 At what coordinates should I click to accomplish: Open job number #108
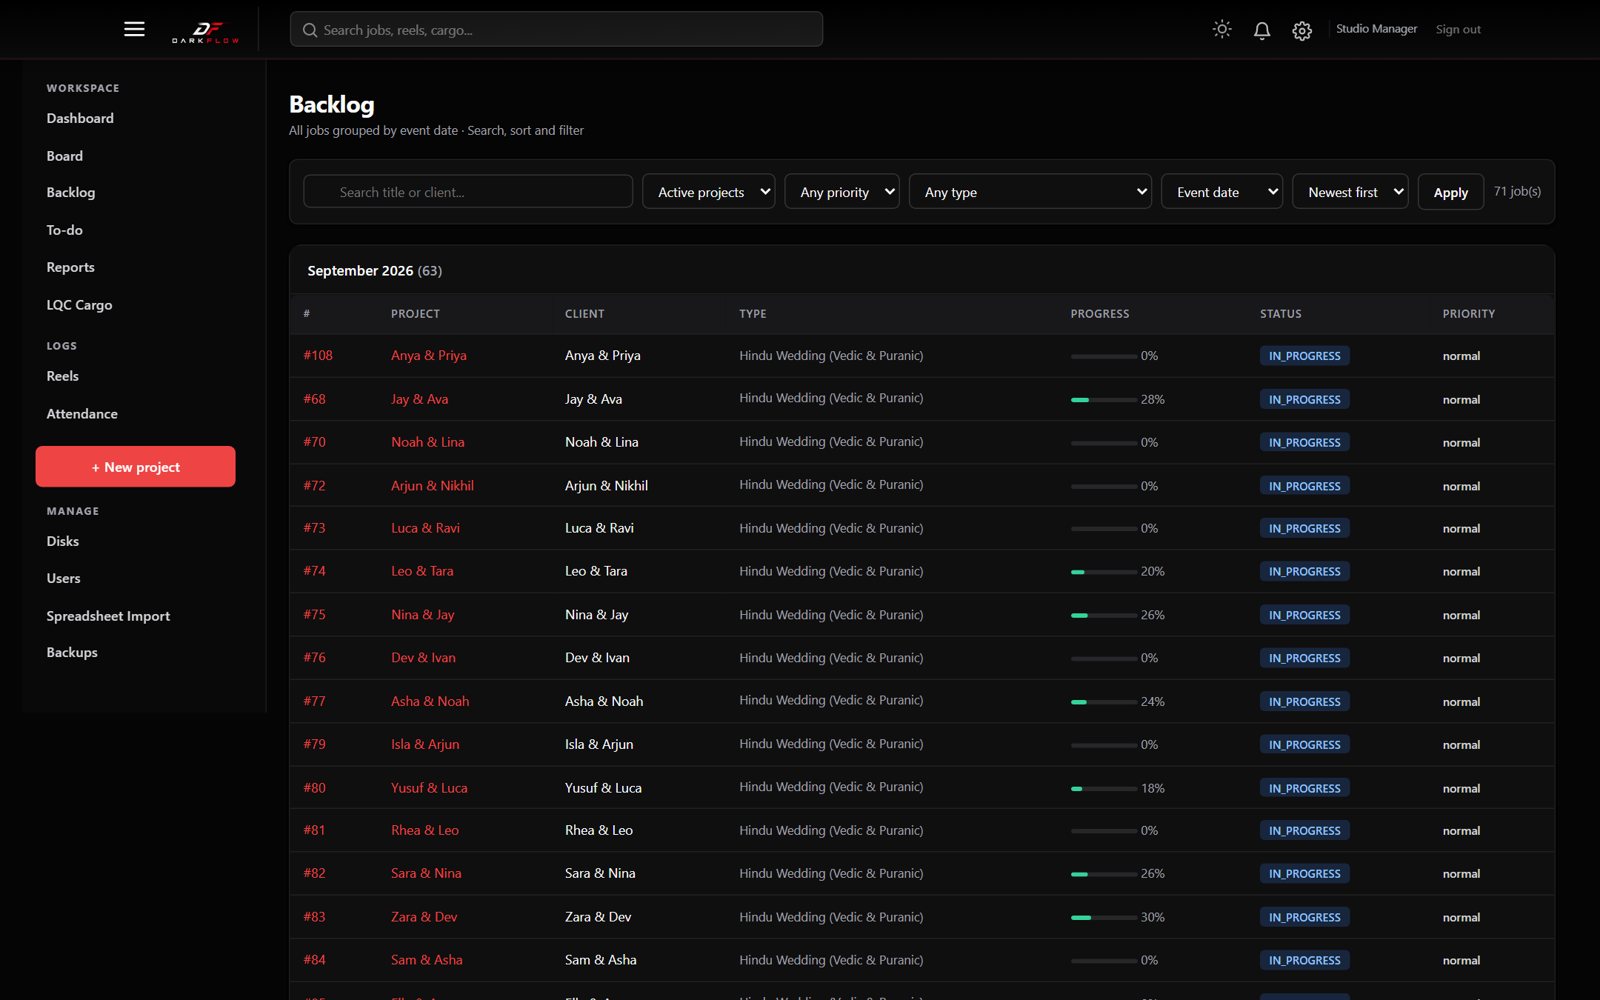coord(318,355)
